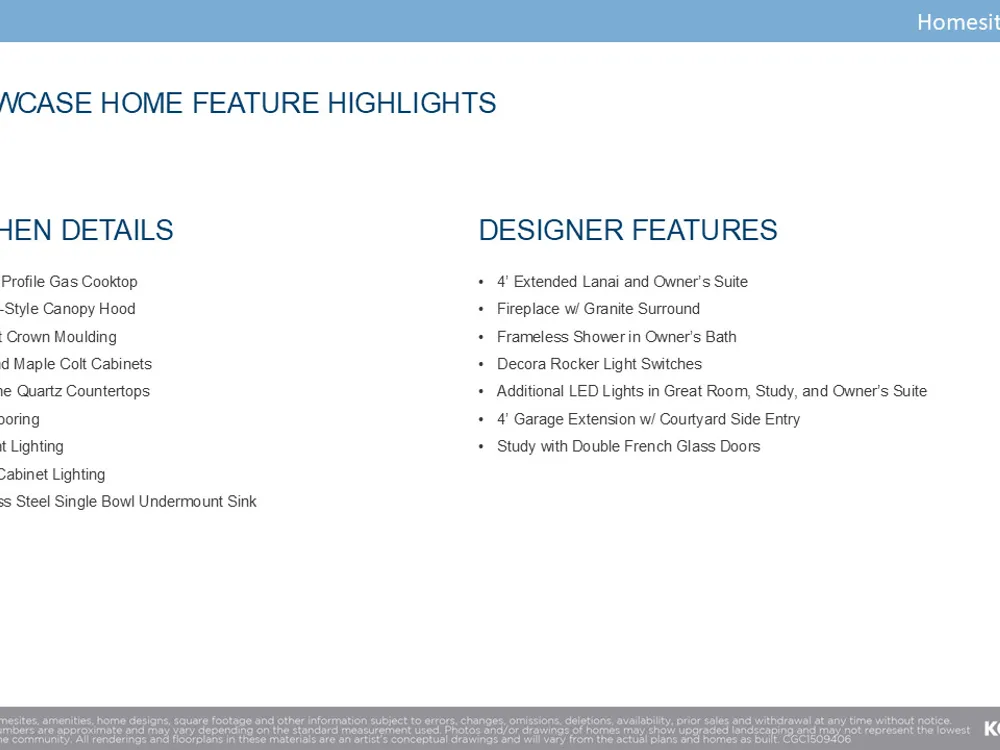Click the KITCHEN DETAILS section heading
Image resolution: width=1000 pixels, height=750 pixels.
(x=87, y=230)
